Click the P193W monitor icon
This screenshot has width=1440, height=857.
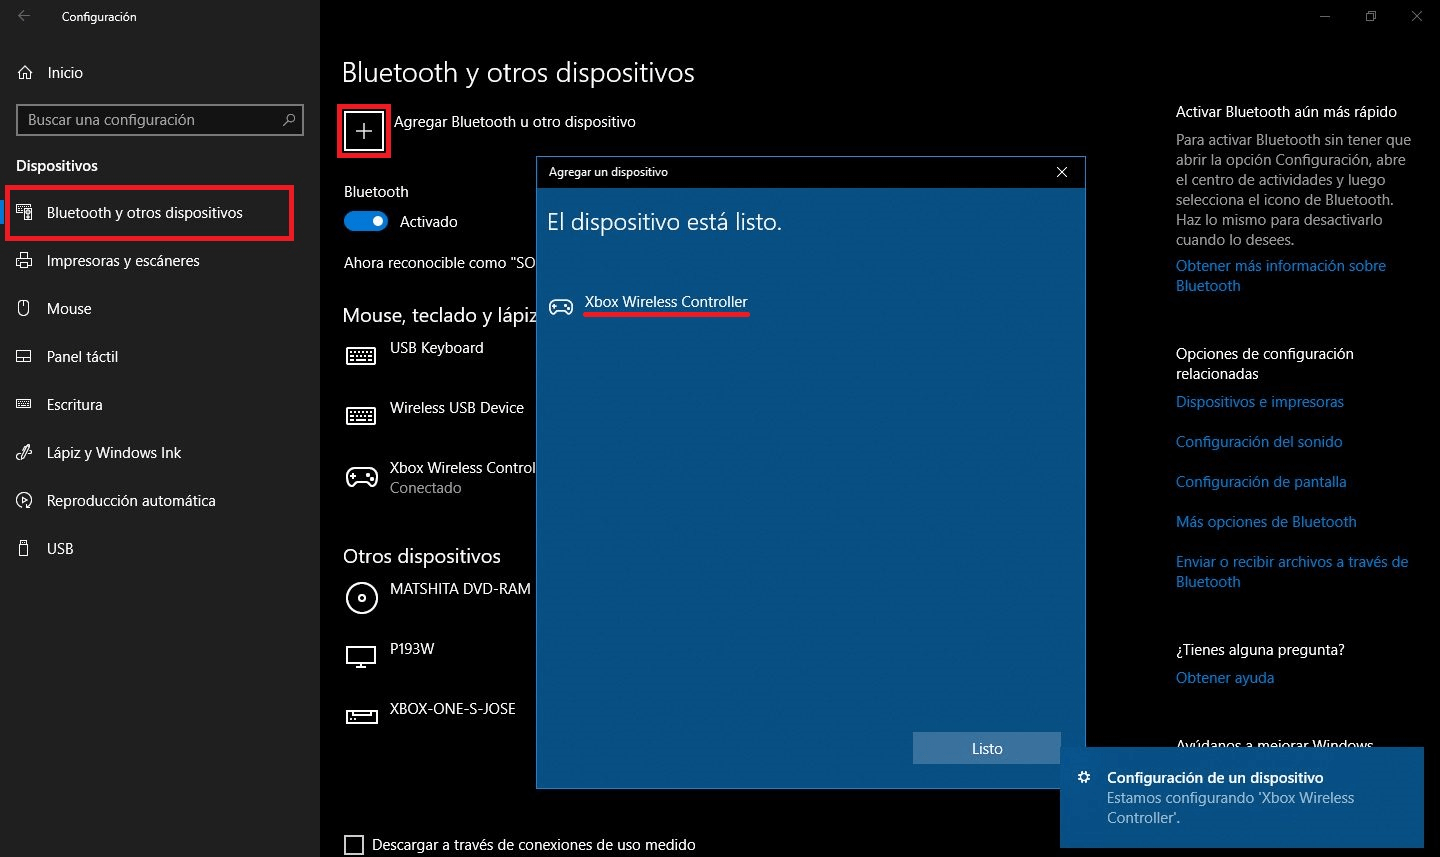[x=361, y=657]
